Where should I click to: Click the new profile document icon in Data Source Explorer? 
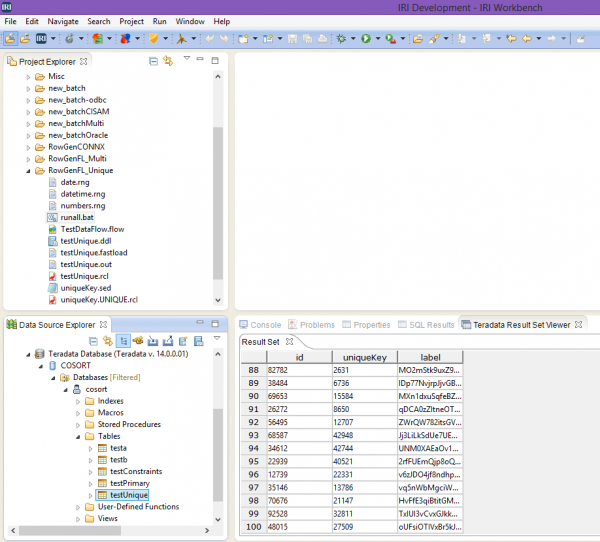coord(183,341)
